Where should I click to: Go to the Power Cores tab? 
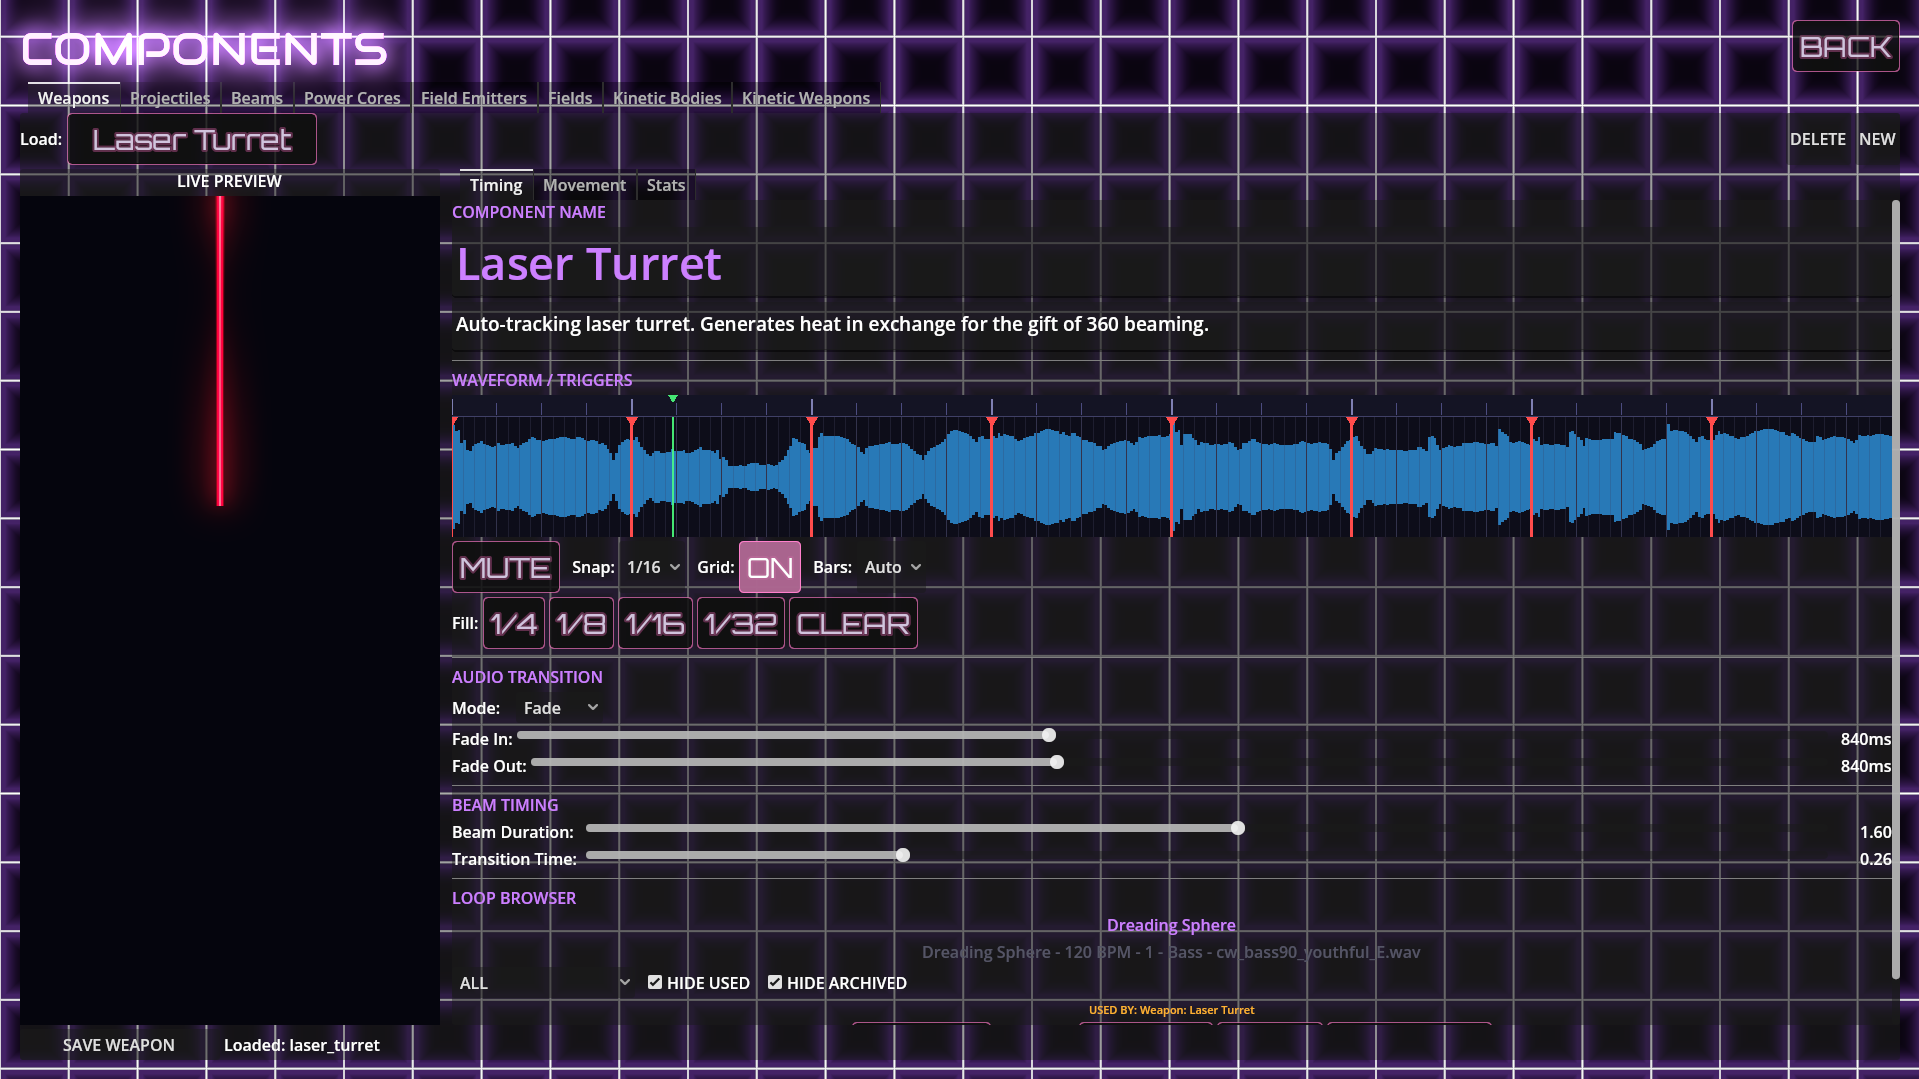pos(352,98)
